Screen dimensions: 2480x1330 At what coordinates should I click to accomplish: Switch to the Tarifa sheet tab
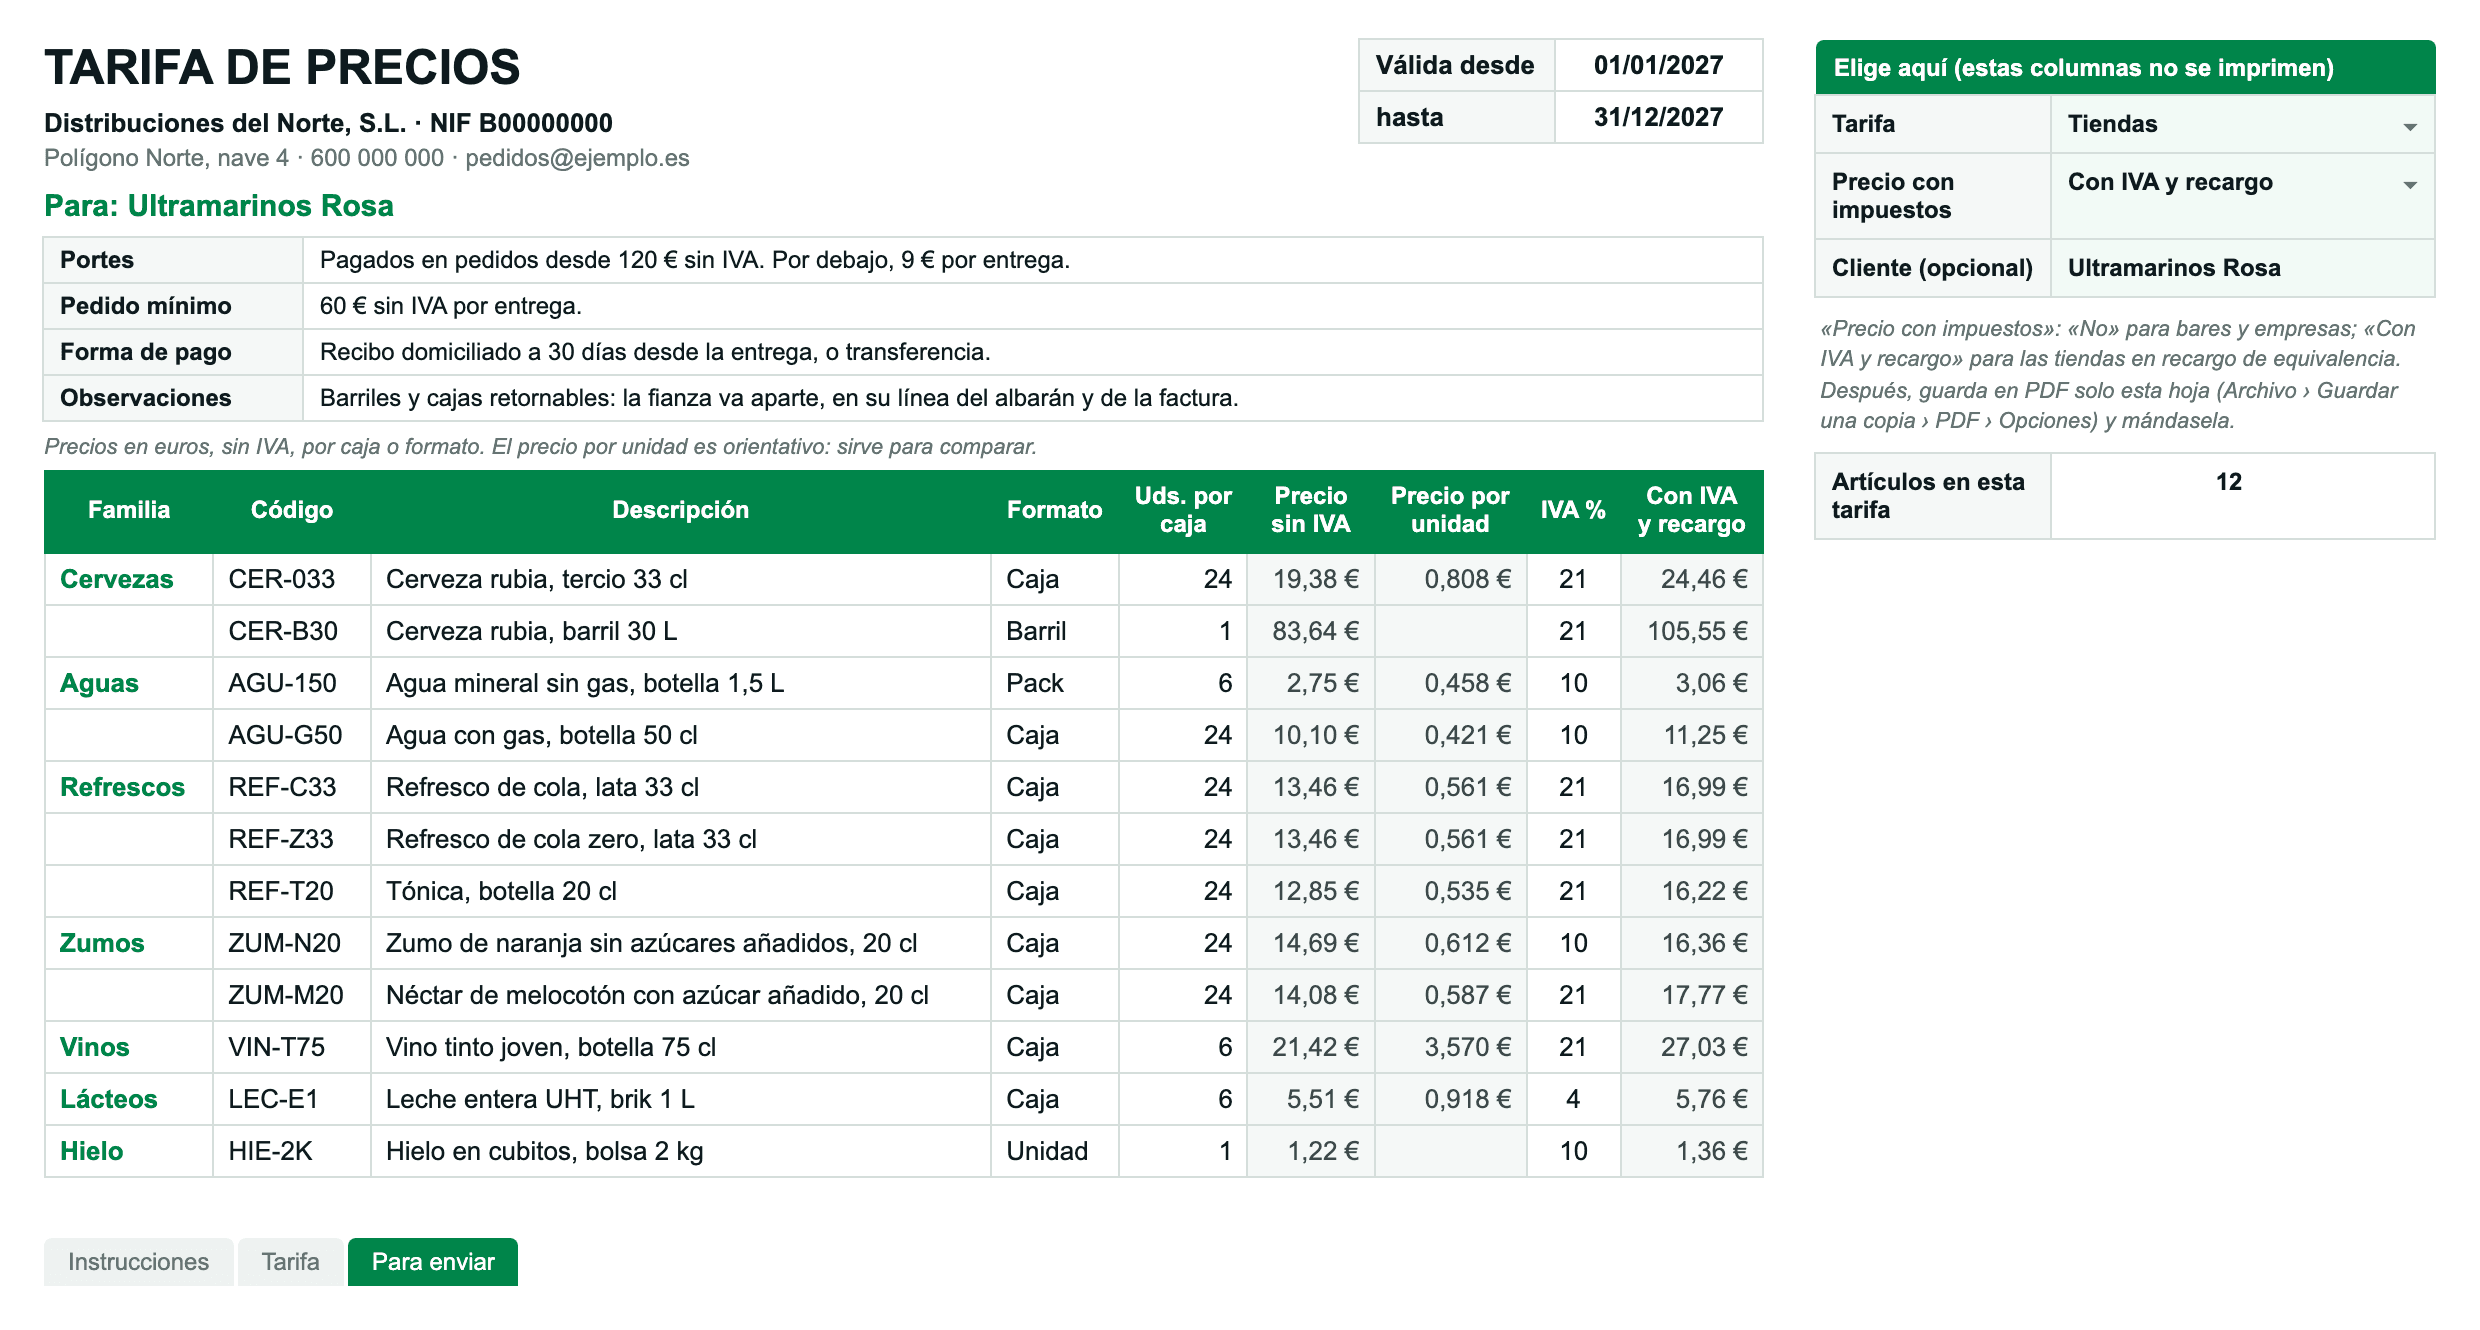tap(290, 1262)
